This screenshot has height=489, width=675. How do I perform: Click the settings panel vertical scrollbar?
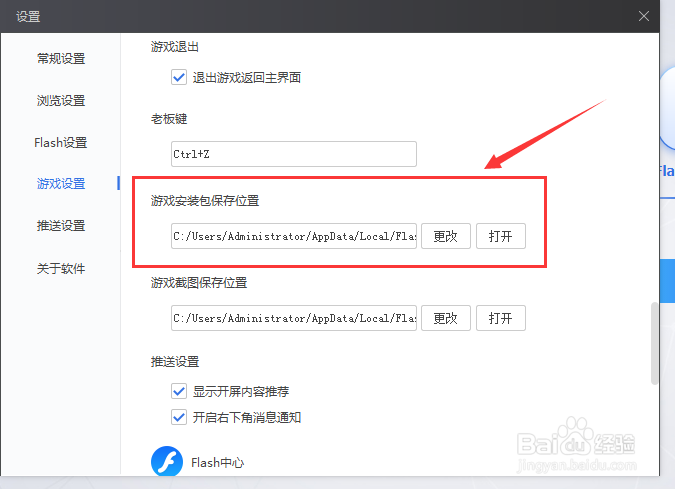click(654, 343)
